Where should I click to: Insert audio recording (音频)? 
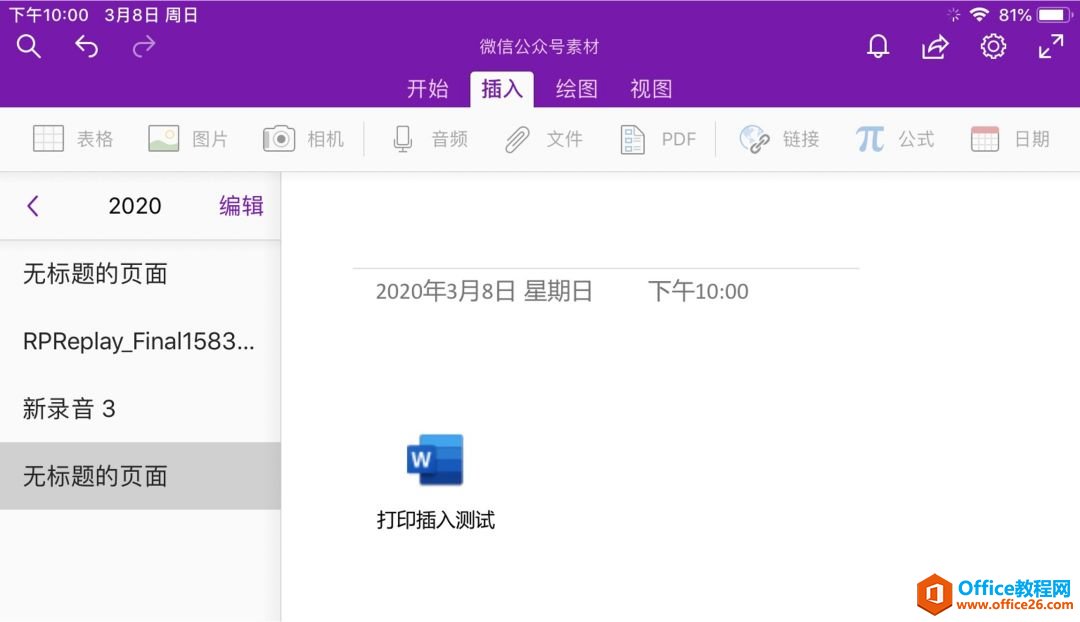[430, 139]
